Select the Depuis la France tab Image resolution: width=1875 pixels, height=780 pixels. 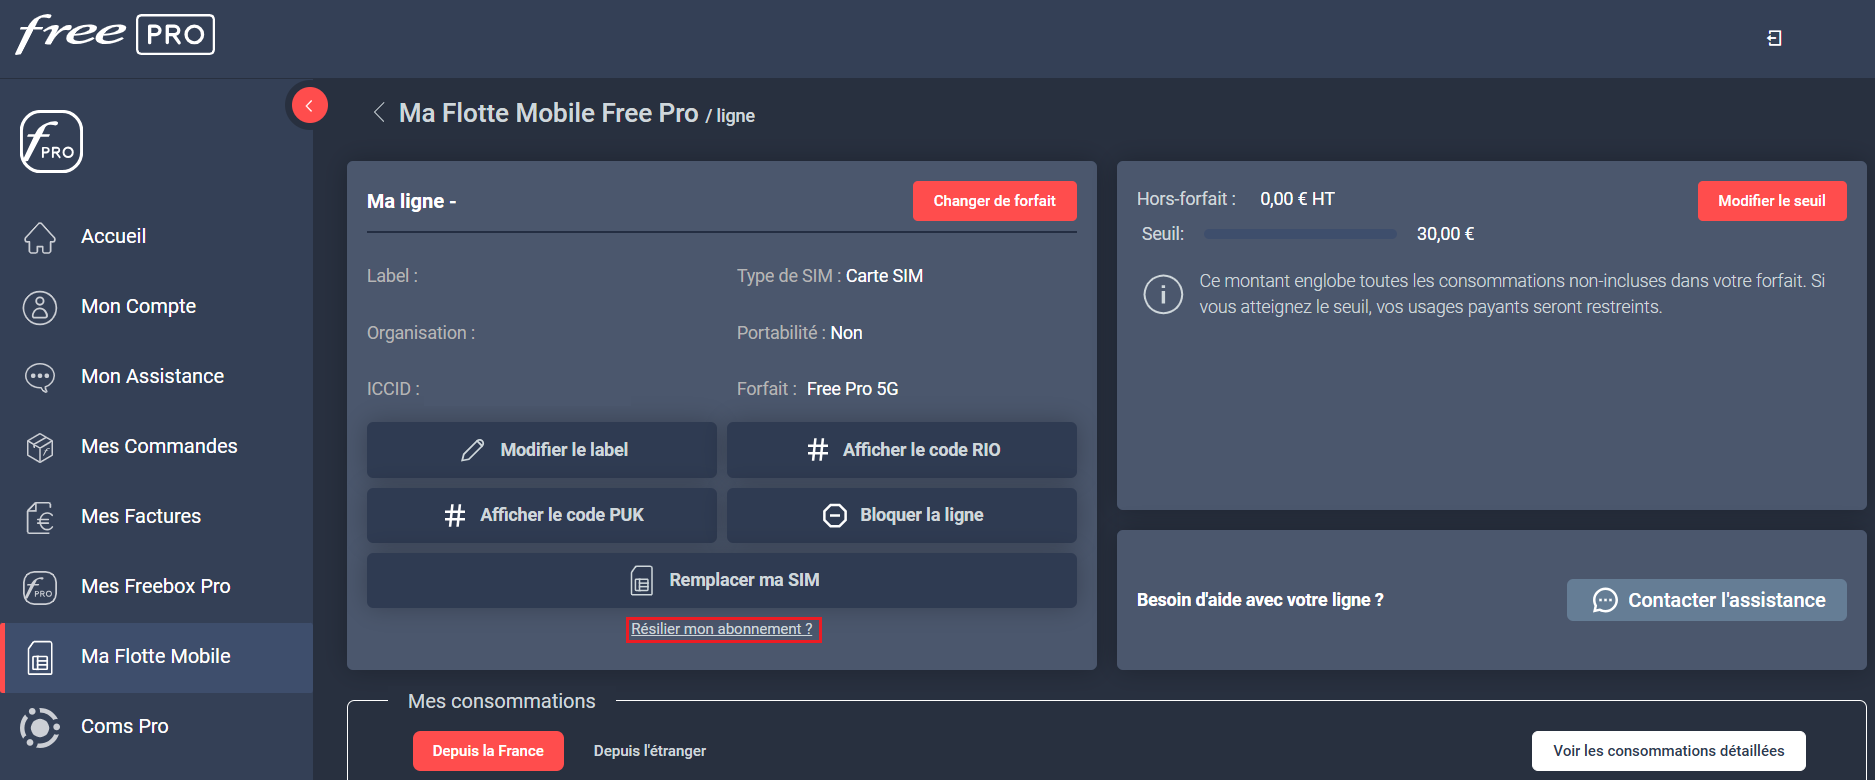pyautogui.click(x=488, y=751)
